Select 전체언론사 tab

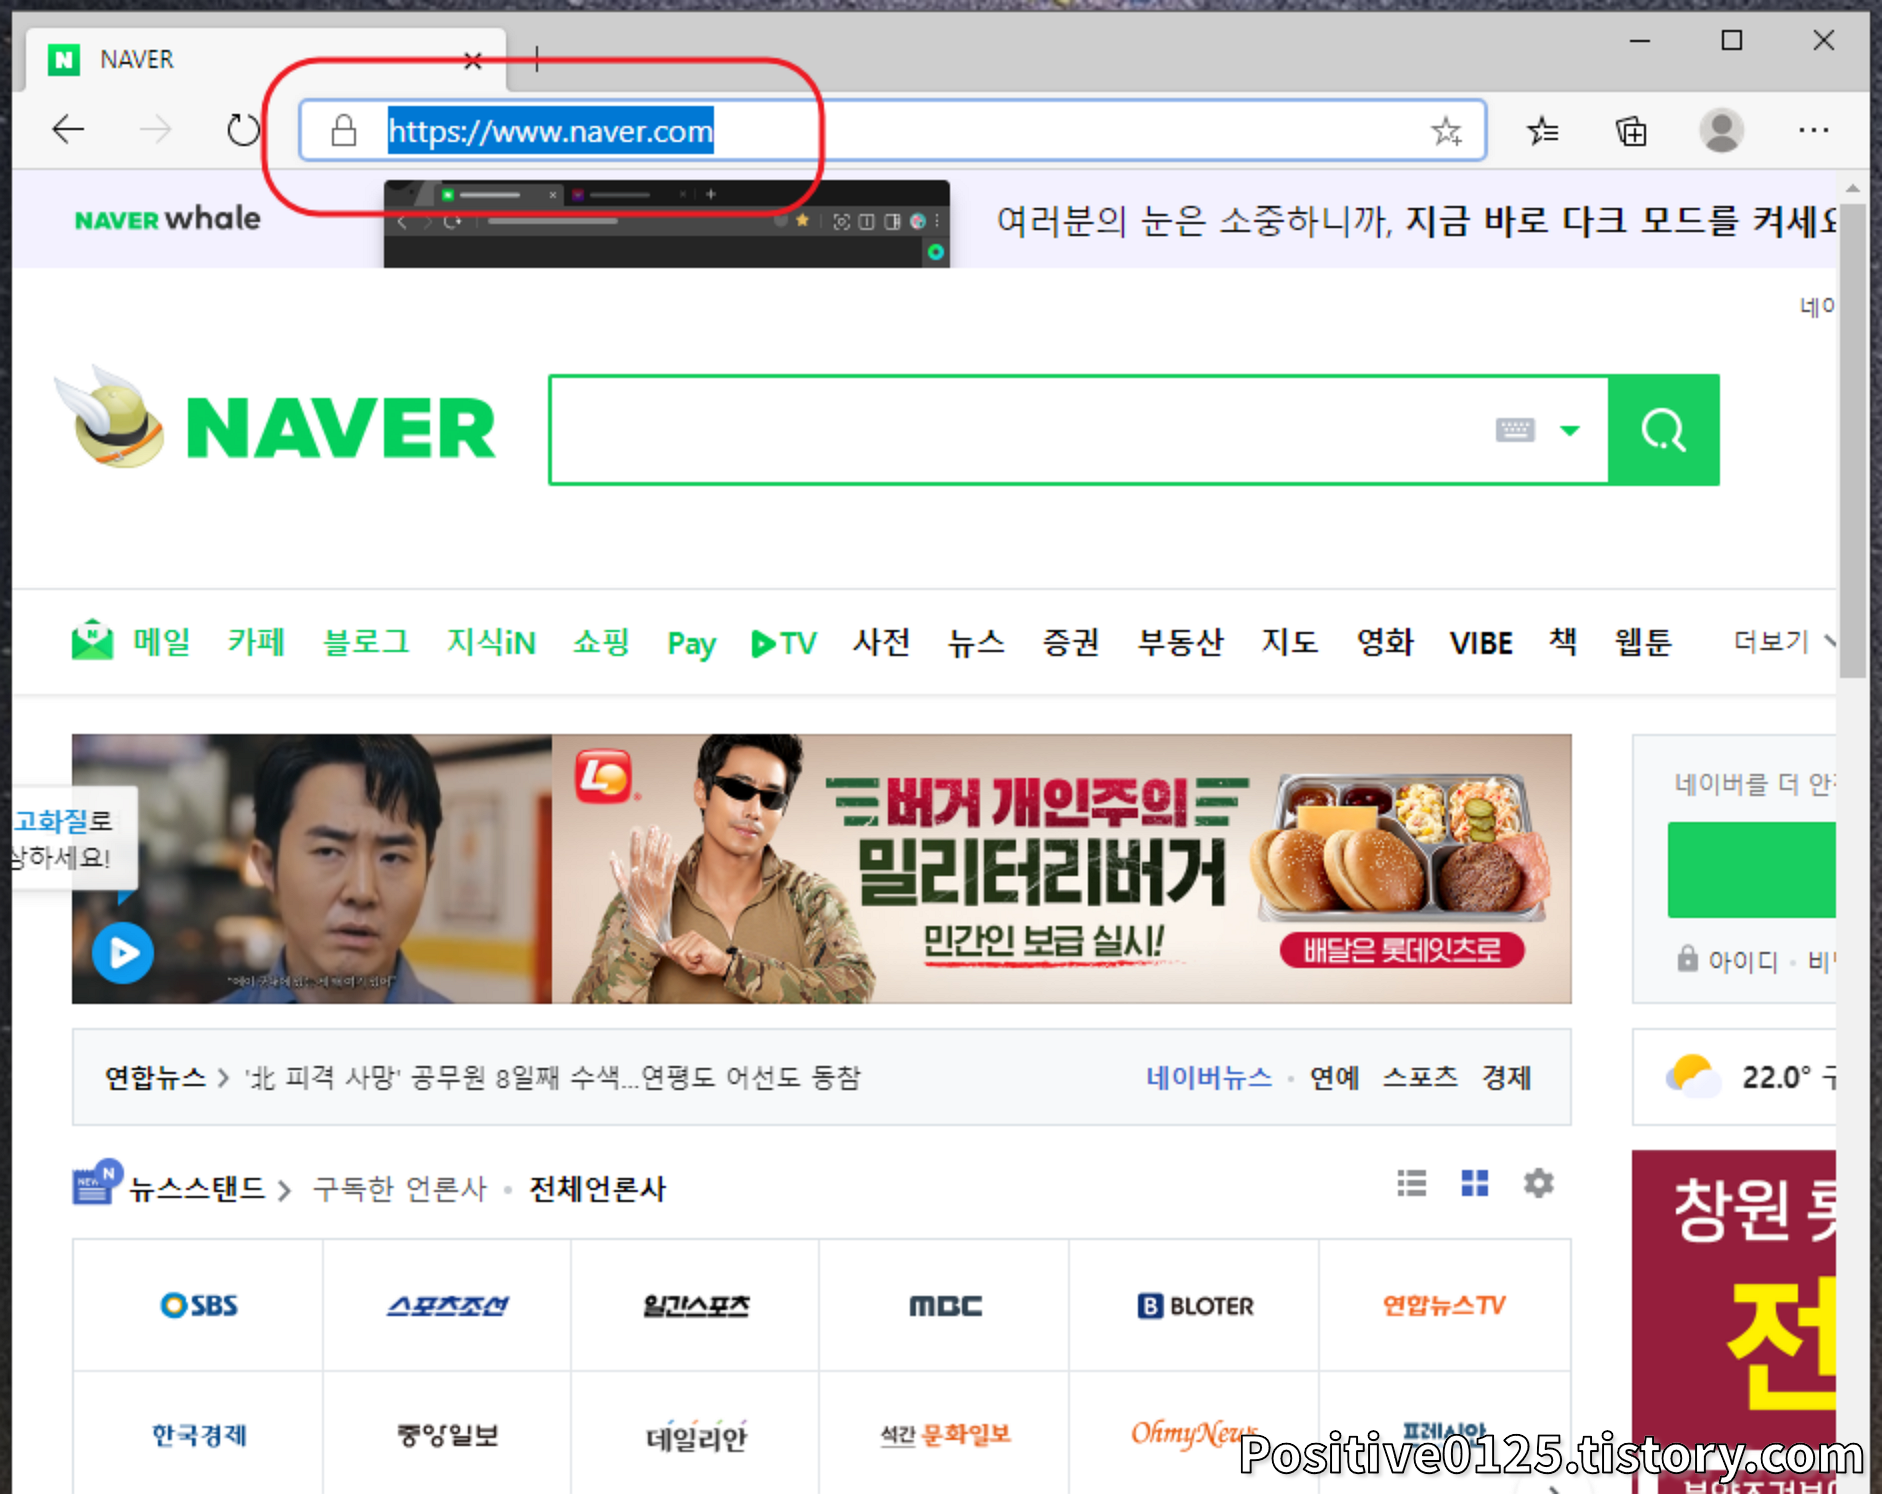pyautogui.click(x=597, y=1188)
